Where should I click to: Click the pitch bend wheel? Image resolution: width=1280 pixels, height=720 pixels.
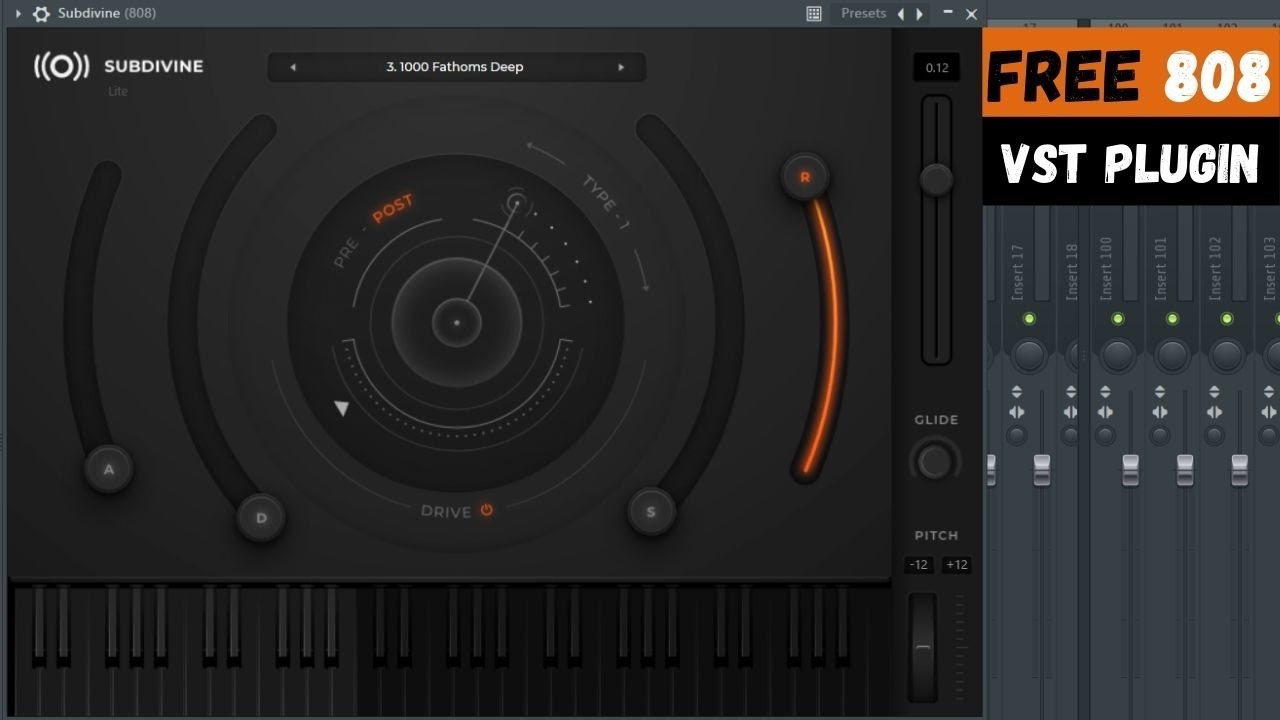coord(923,647)
